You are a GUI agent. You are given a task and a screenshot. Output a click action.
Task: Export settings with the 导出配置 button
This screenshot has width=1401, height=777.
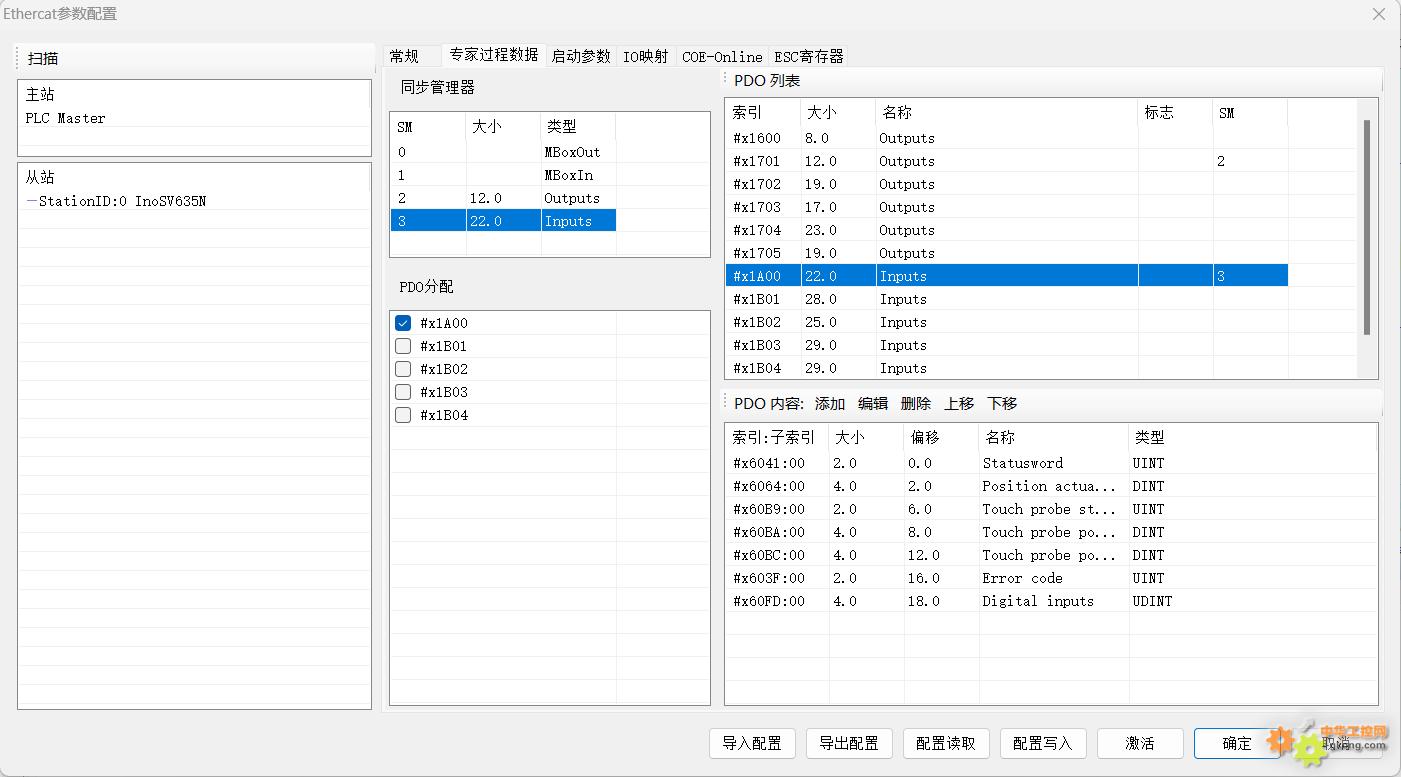pyautogui.click(x=849, y=743)
